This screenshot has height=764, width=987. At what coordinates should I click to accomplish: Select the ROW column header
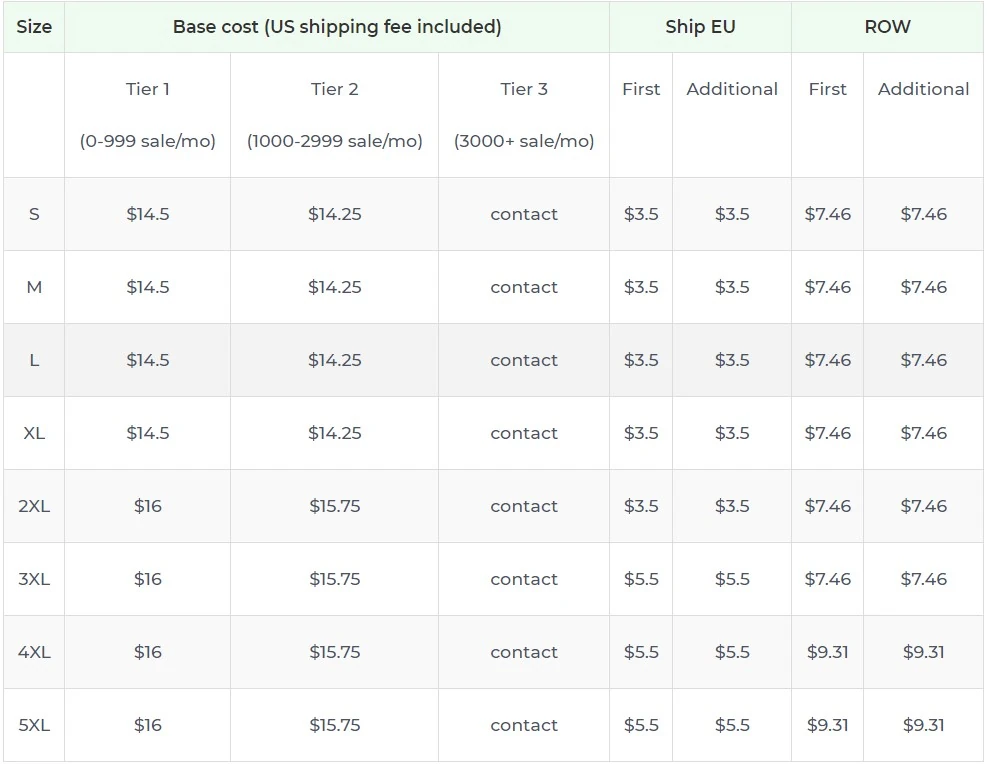tap(887, 27)
